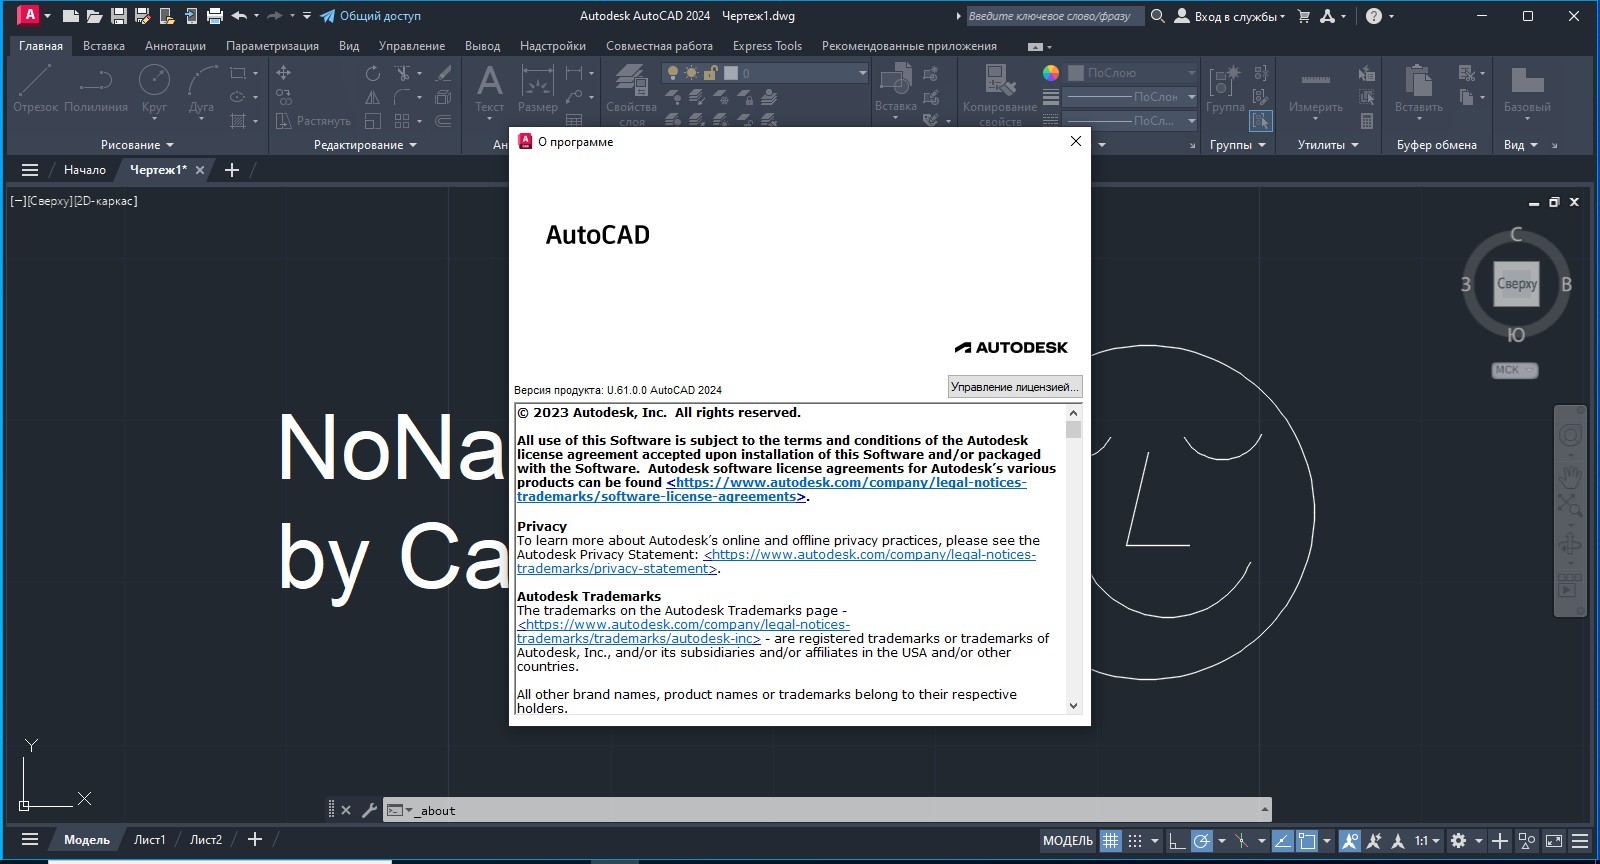The height and width of the screenshot is (864, 1600).
Task: Open the AutoCAD application menu
Action: coord(32,16)
